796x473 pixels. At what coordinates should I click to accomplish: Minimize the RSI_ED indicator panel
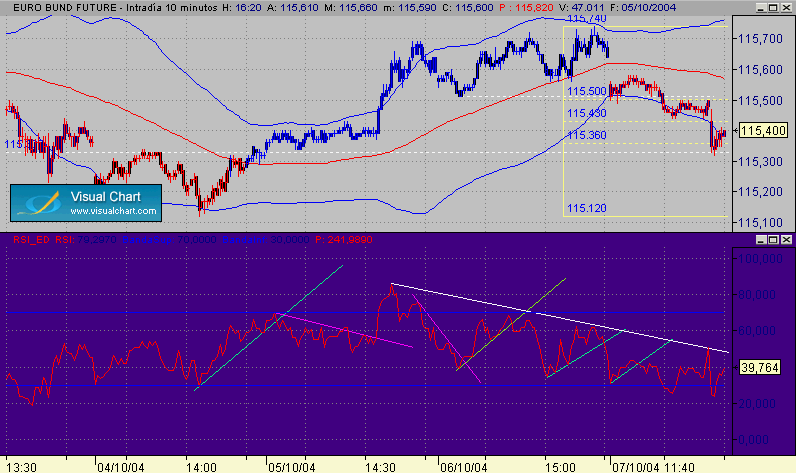(760, 240)
